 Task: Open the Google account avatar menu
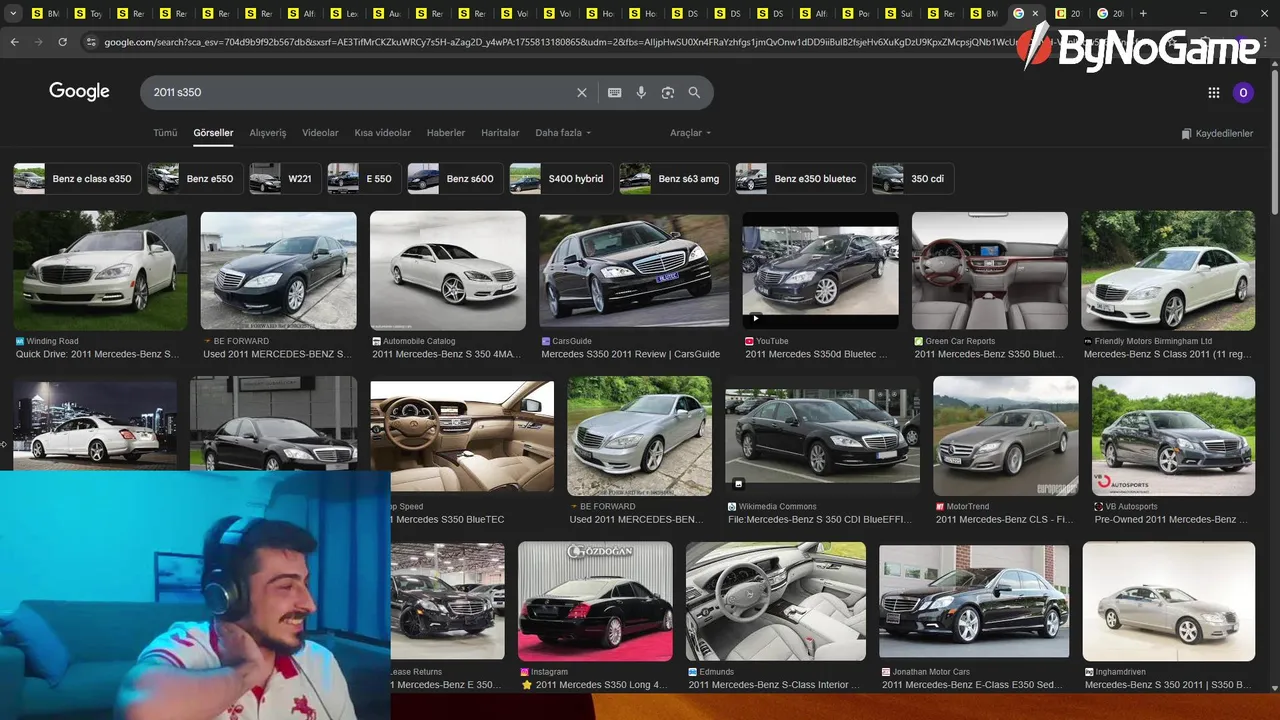pos(1243,92)
